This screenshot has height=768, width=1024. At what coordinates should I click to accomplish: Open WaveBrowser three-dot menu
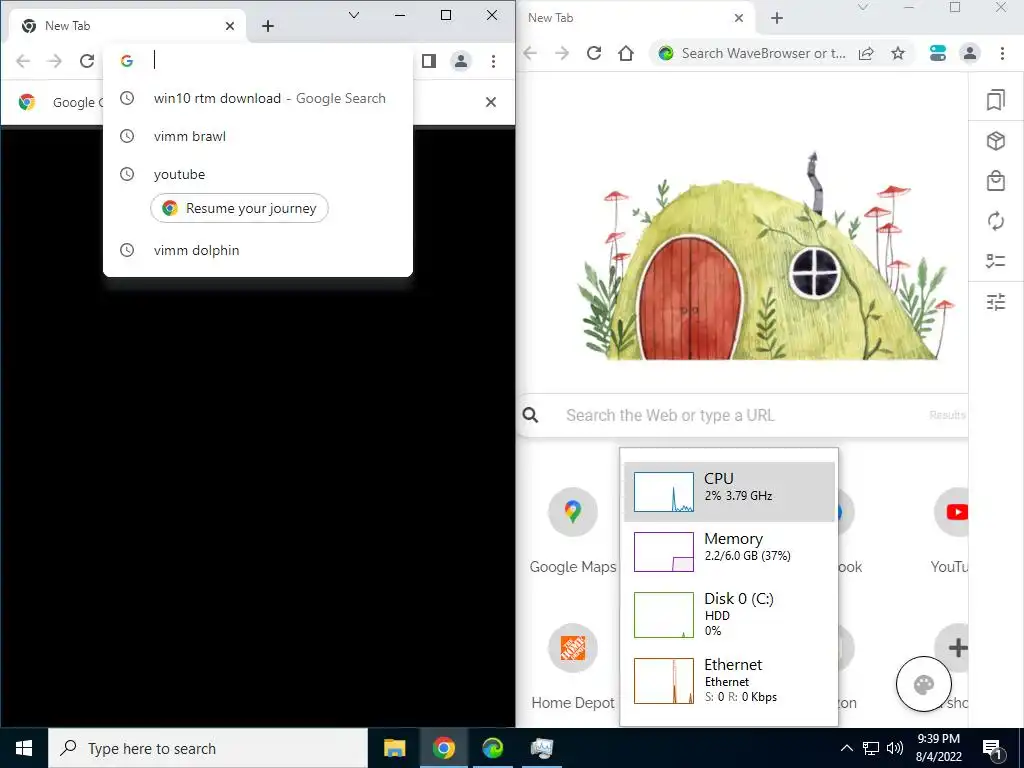coord(1002,54)
